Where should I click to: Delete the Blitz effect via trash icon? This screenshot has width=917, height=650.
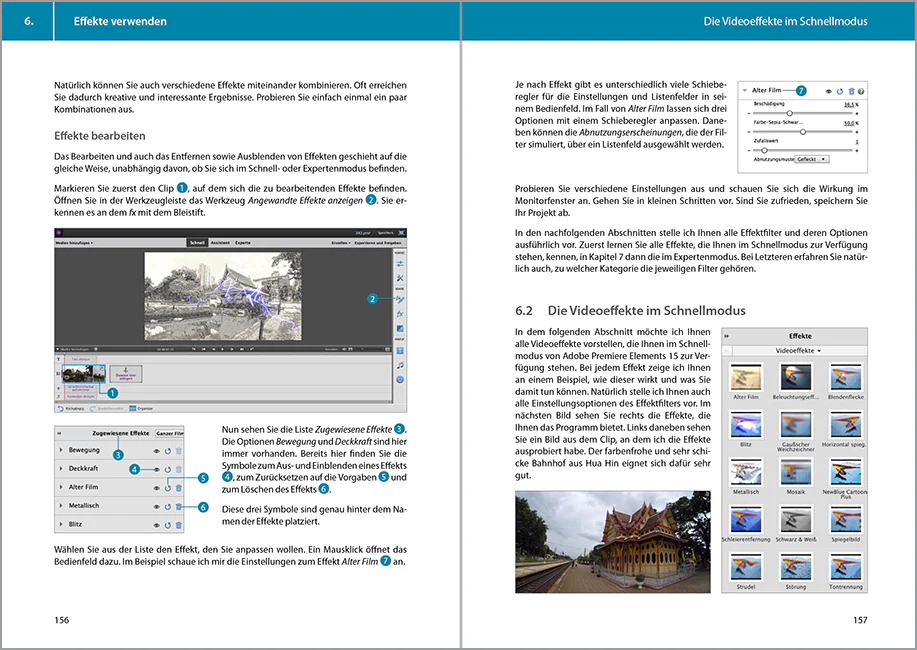pyautogui.click(x=178, y=525)
